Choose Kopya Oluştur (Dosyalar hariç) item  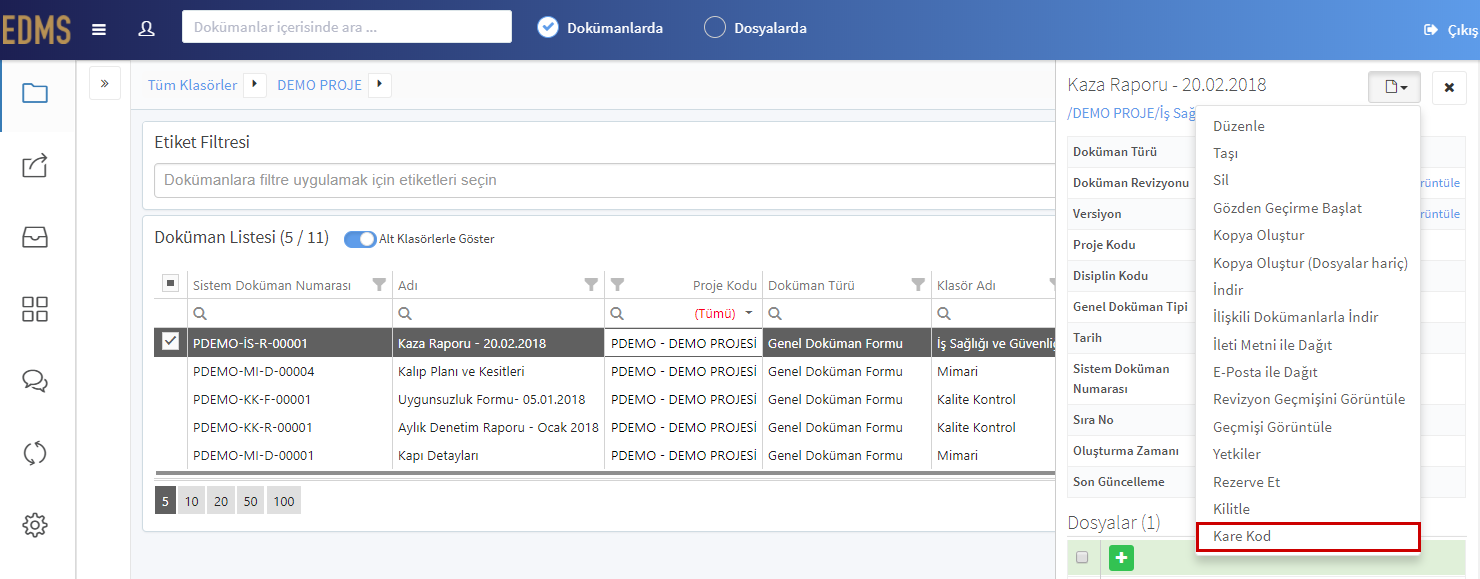(x=1308, y=263)
